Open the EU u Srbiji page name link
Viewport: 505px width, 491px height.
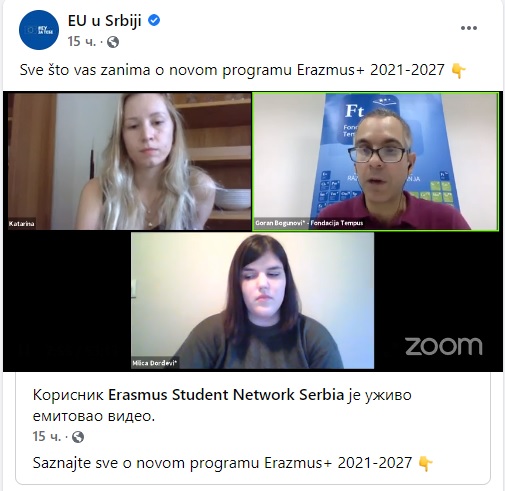pos(105,21)
